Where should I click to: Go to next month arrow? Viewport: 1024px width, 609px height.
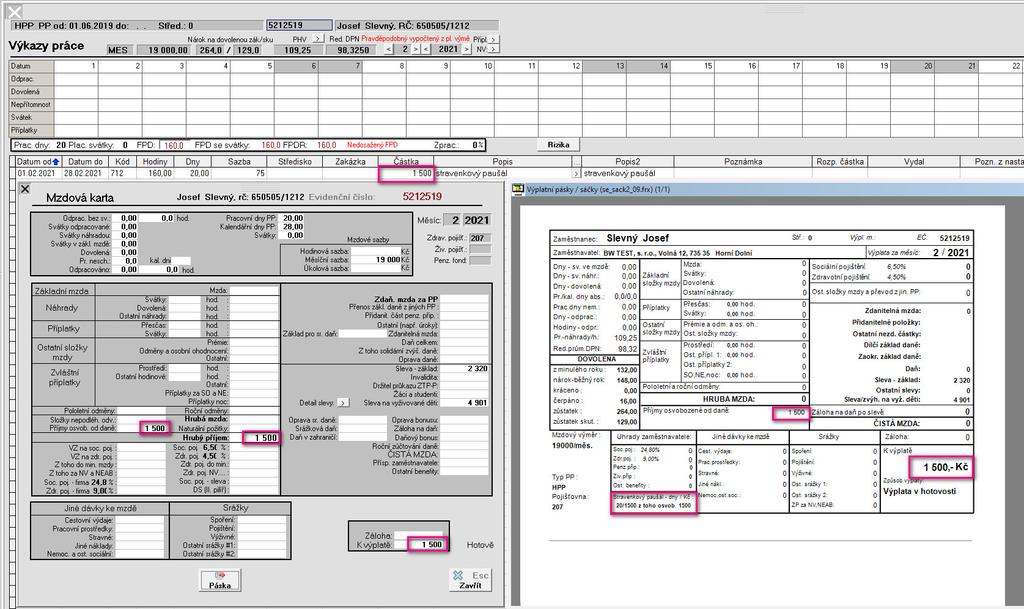pyautogui.click(x=416, y=50)
